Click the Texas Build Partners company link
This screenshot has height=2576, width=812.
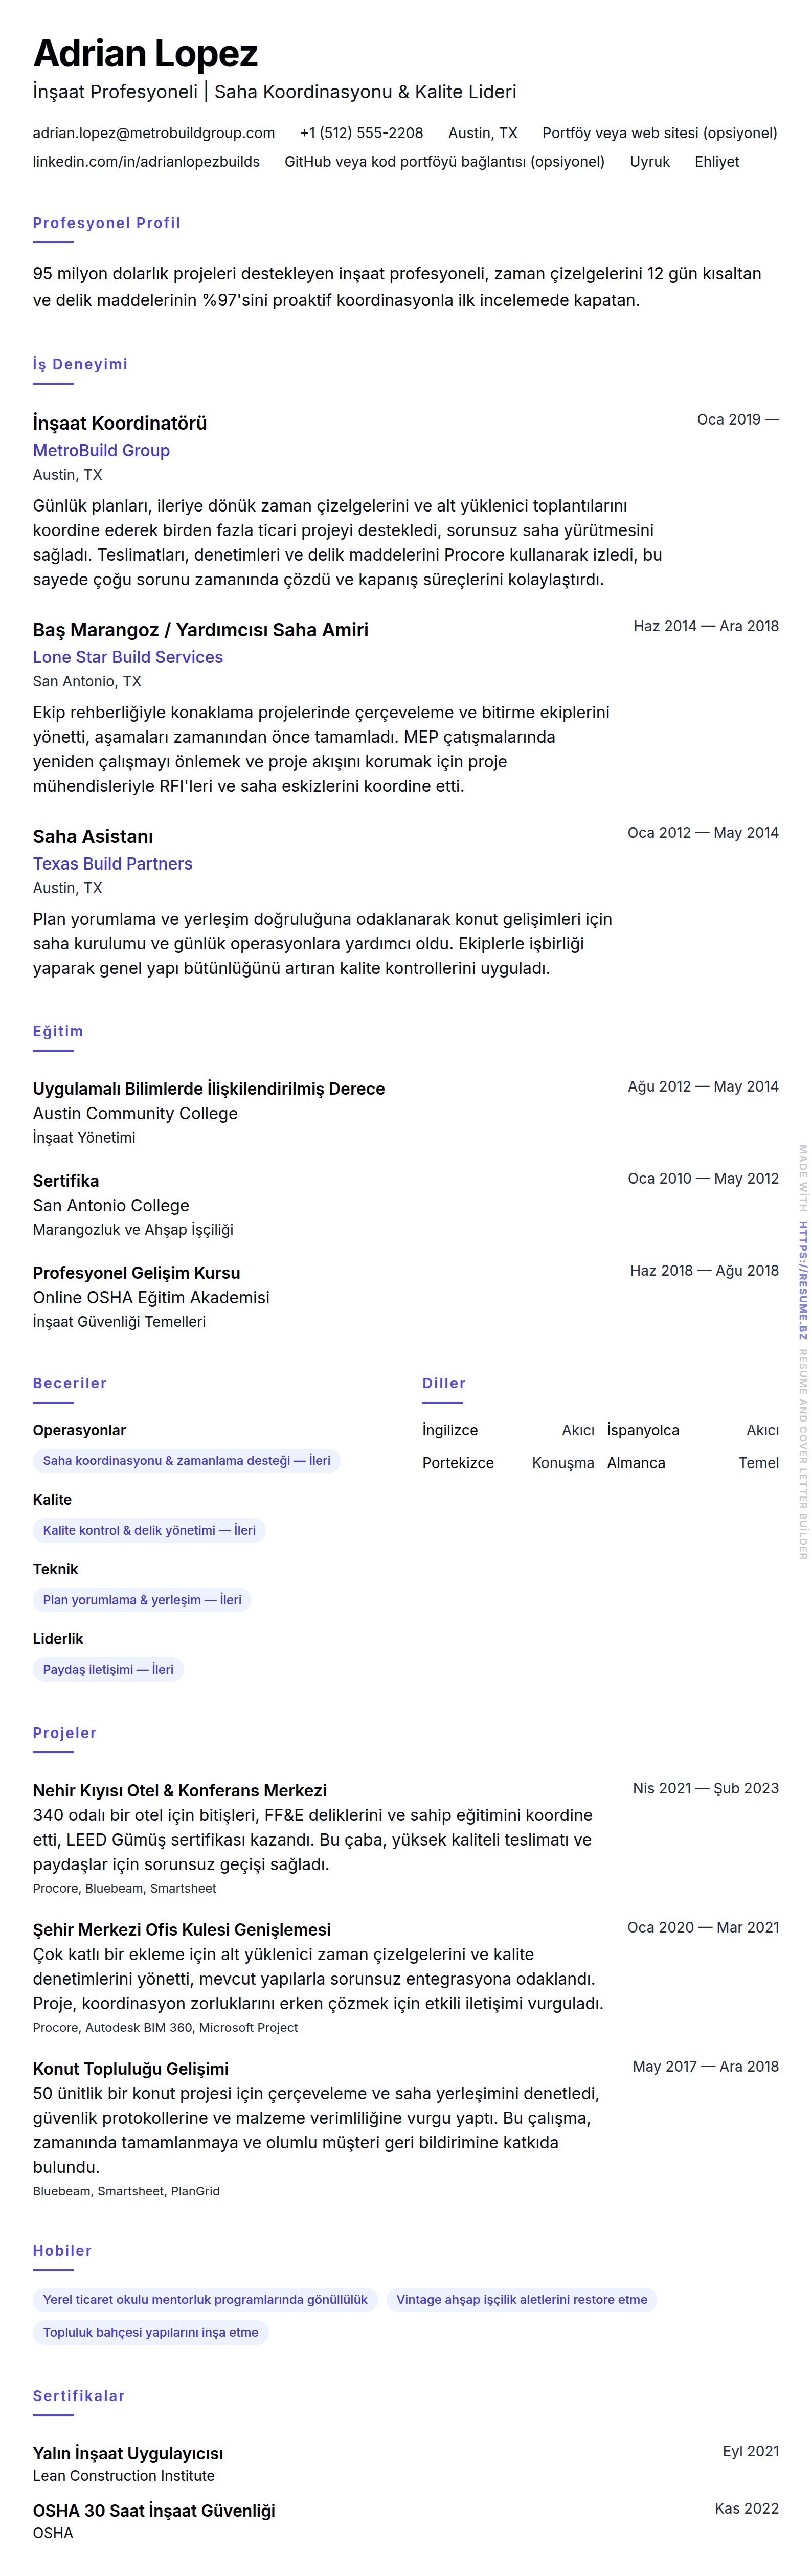pos(112,864)
